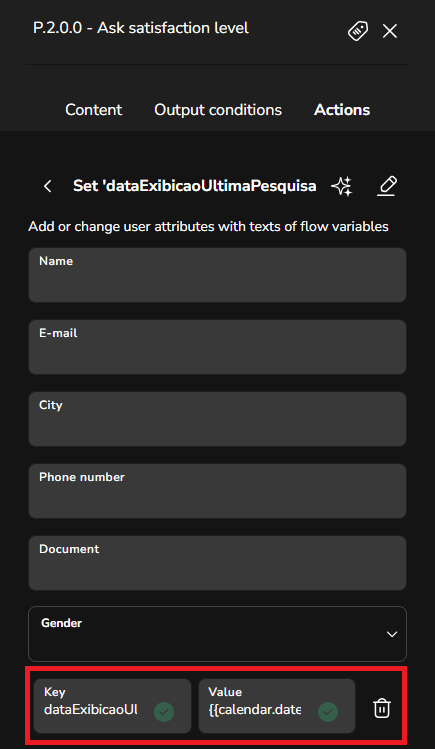Open the Output conditions tab
The image size is (435, 749).
pos(218,110)
